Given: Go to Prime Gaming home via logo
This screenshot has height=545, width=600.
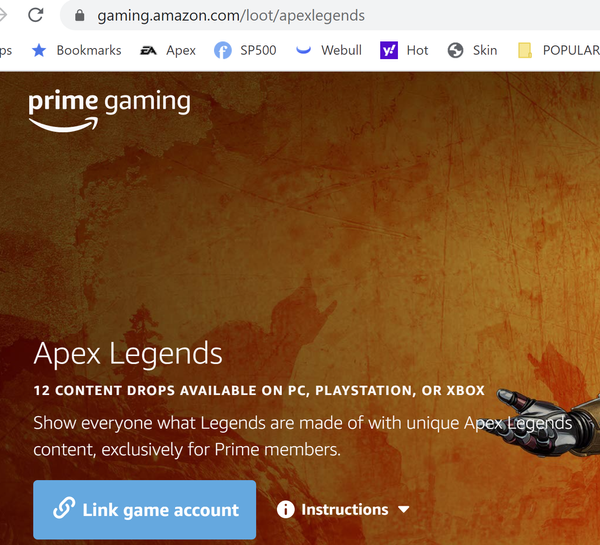Looking at the screenshot, I should (109, 111).
